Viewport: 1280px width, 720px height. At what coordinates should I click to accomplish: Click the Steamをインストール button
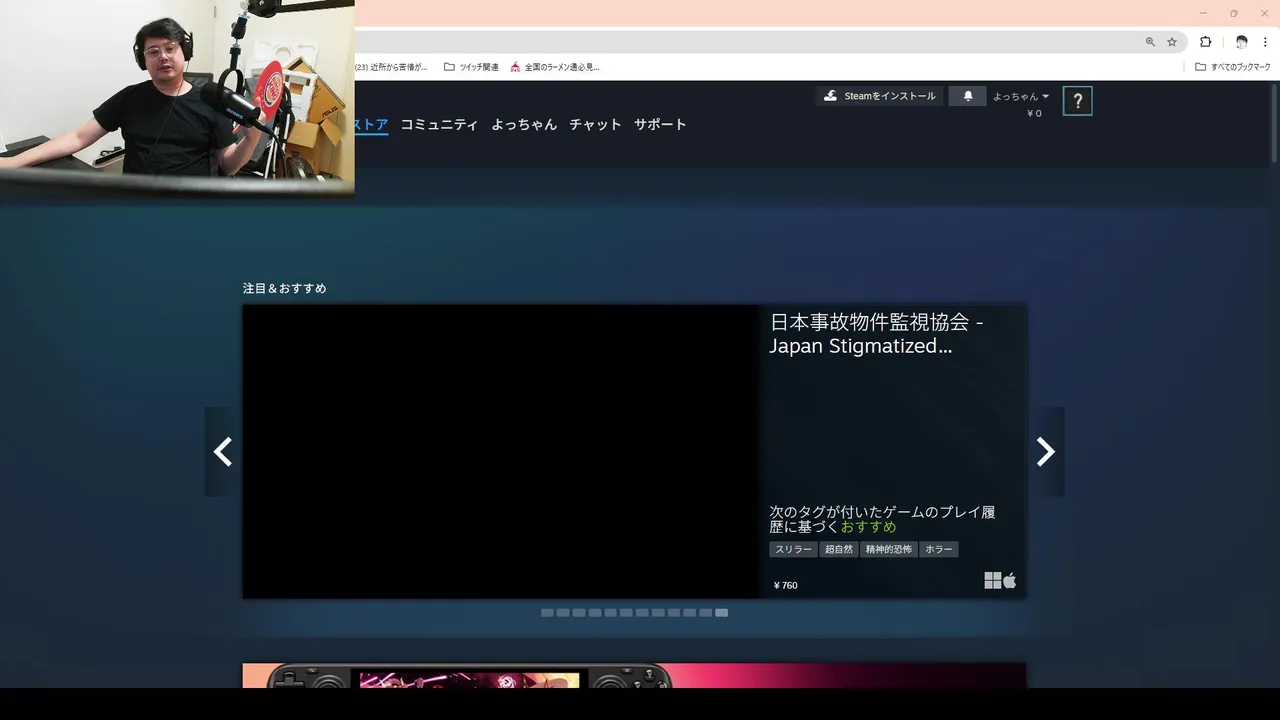879,96
